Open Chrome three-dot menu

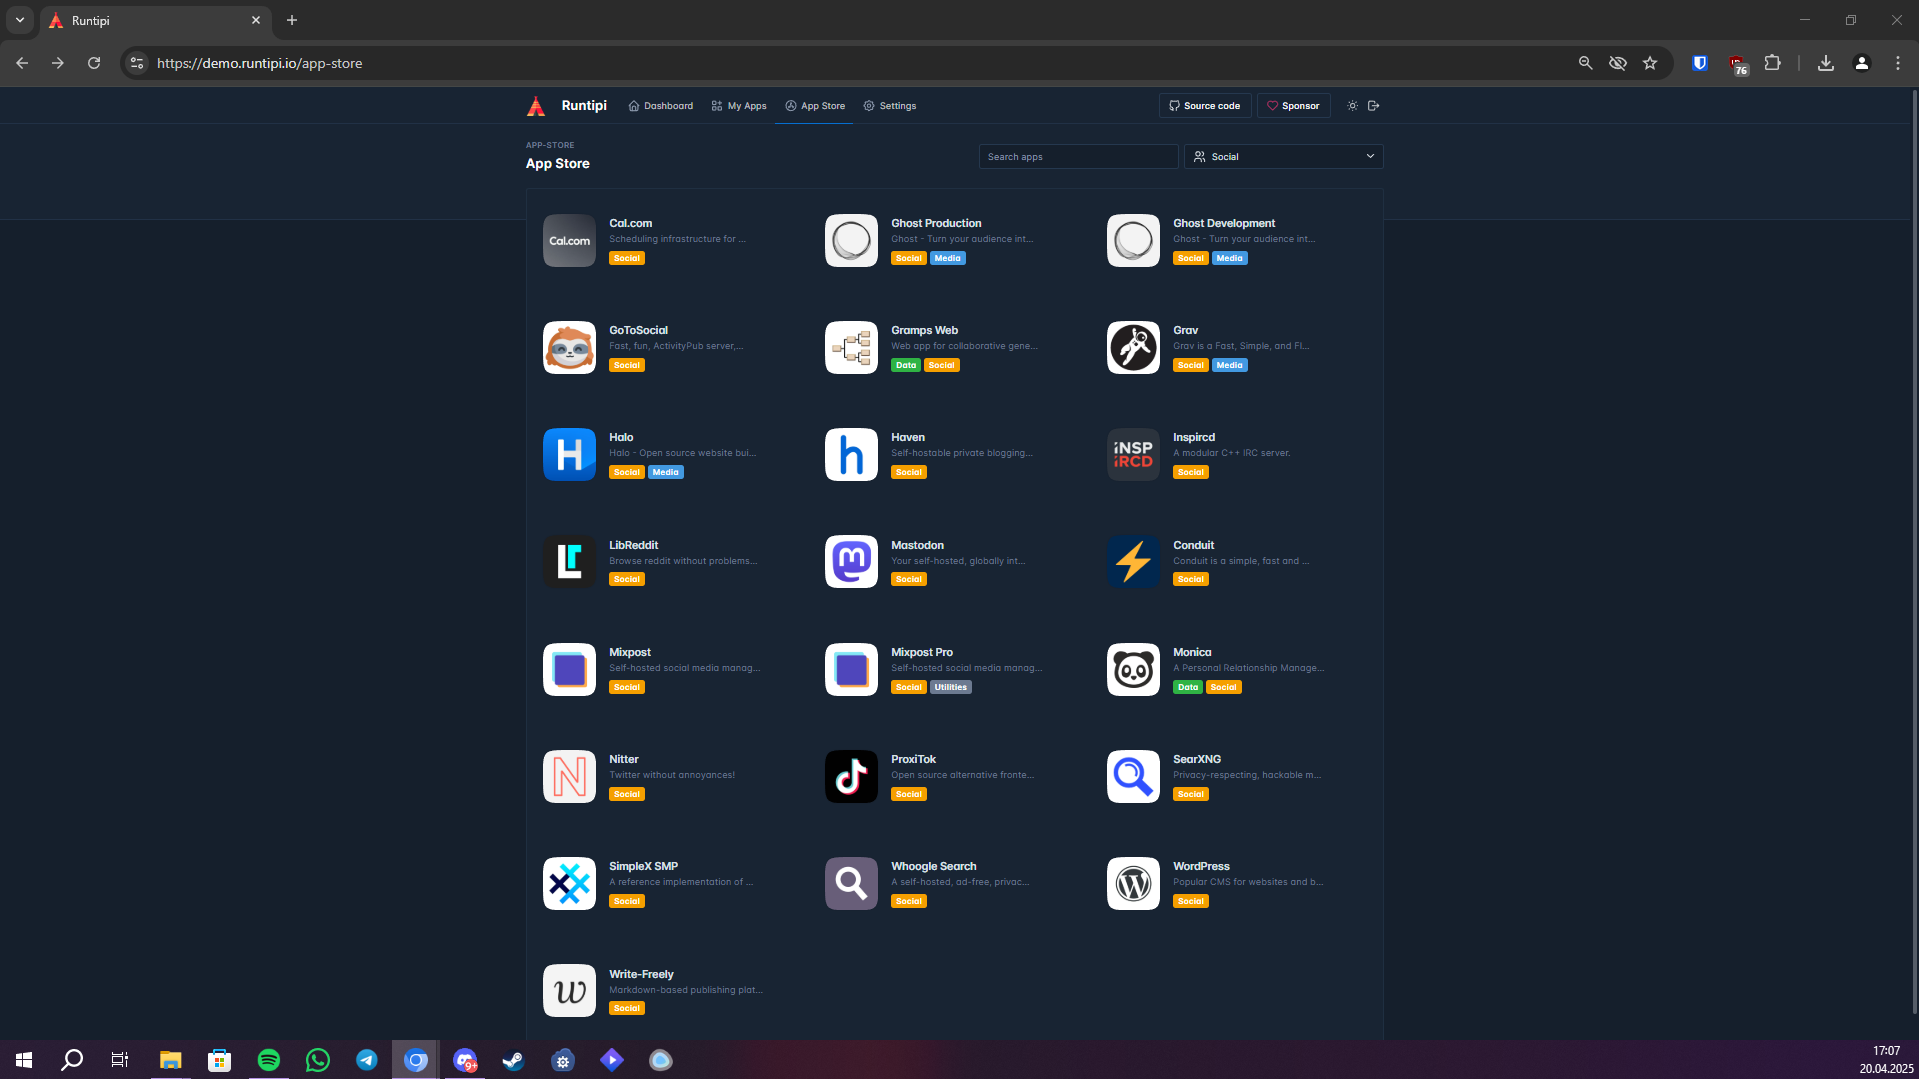(x=1897, y=63)
